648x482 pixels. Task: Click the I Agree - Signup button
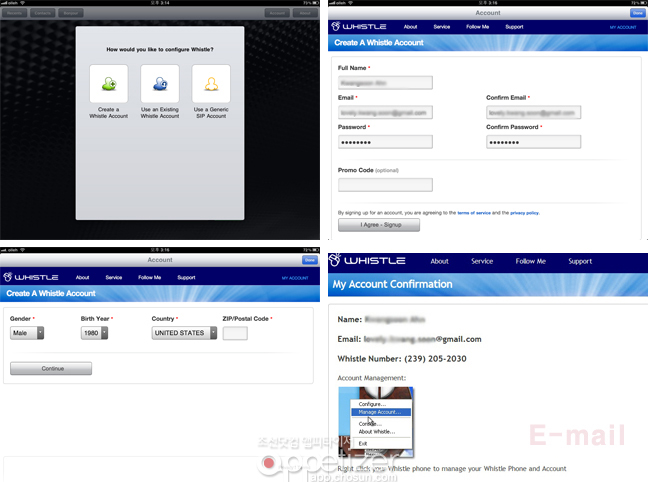pos(379,225)
